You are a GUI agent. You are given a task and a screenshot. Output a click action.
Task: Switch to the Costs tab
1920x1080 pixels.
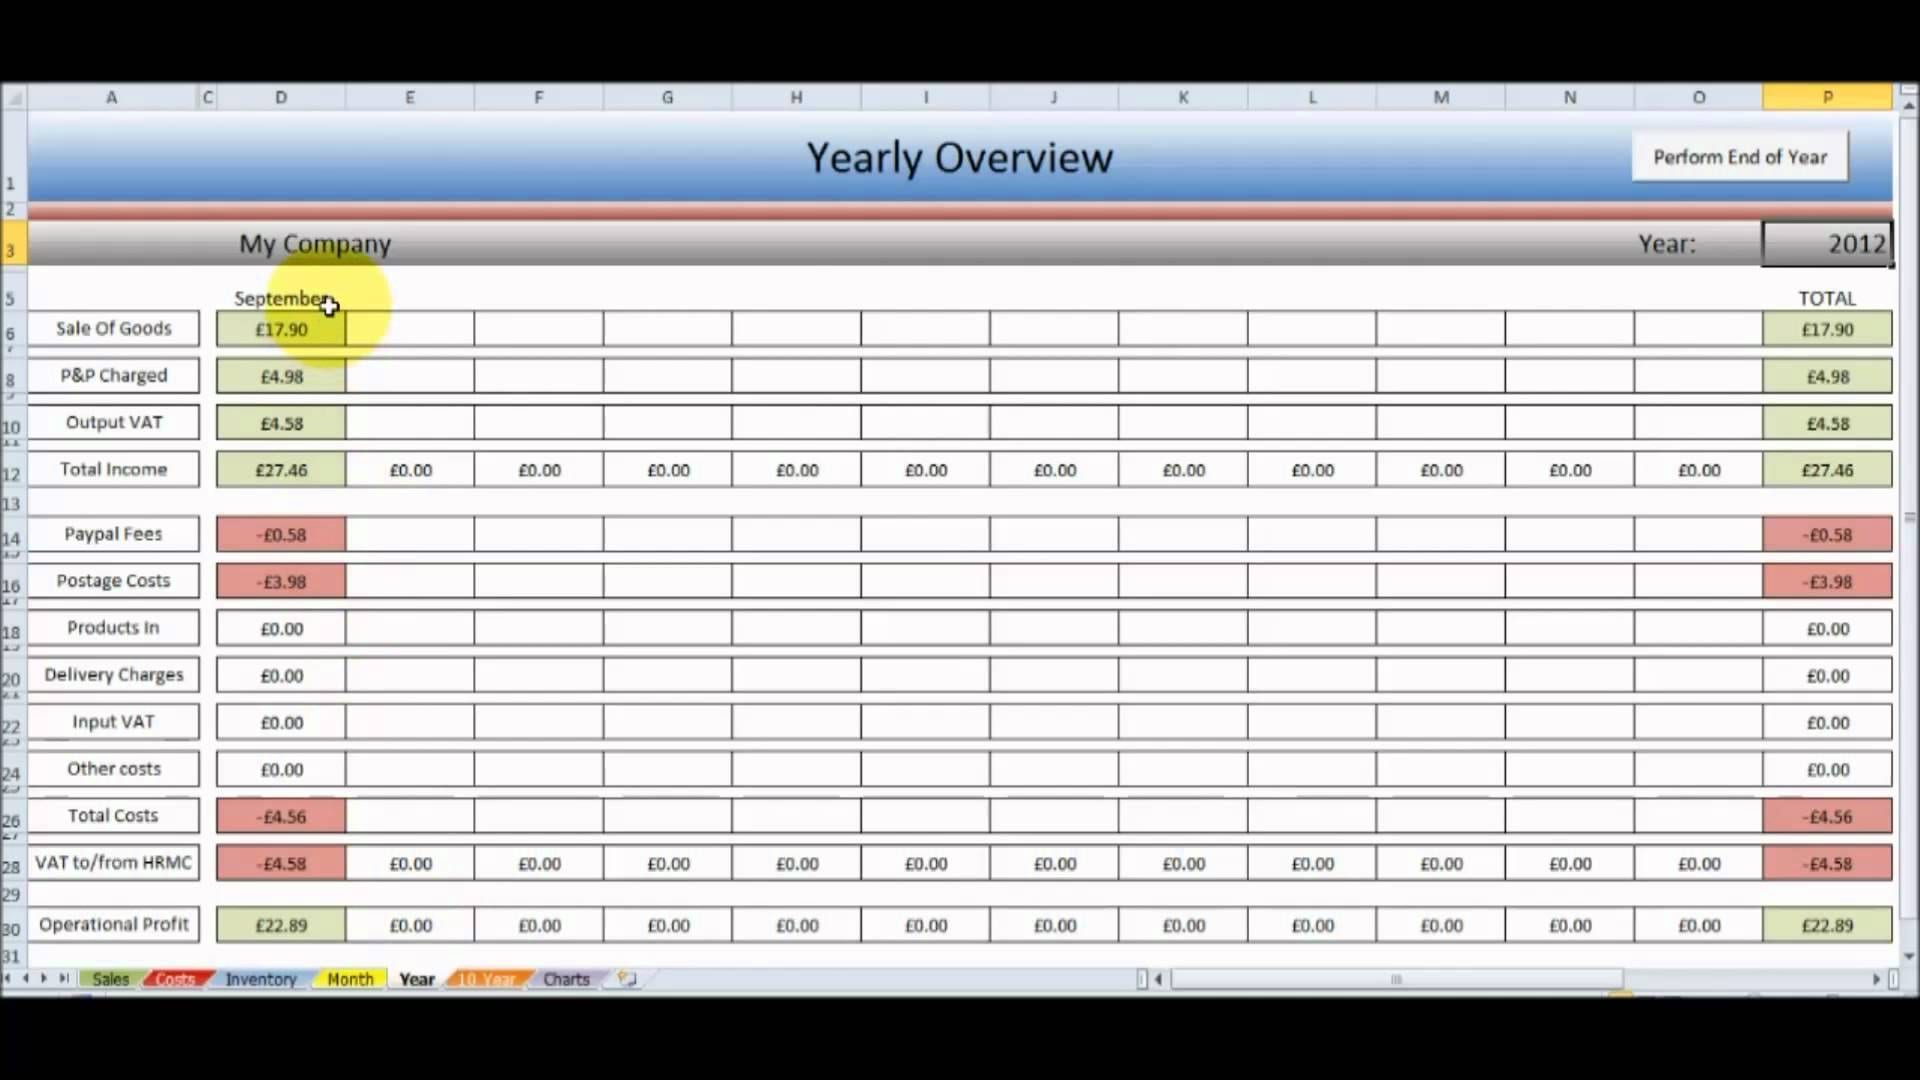pos(173,978)
